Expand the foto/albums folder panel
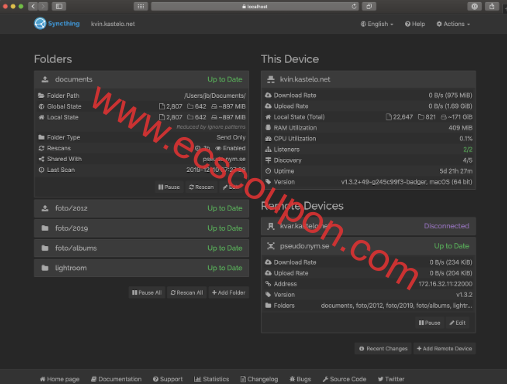Viewport: 507px width, 384px height. point(141,248)
